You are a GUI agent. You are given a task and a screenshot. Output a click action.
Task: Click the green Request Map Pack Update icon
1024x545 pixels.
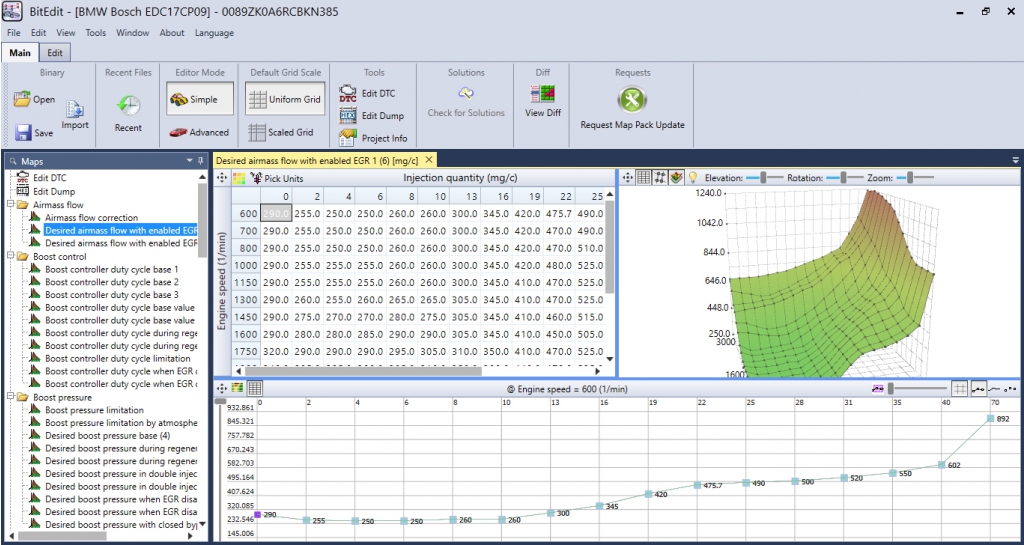[632, 100]
